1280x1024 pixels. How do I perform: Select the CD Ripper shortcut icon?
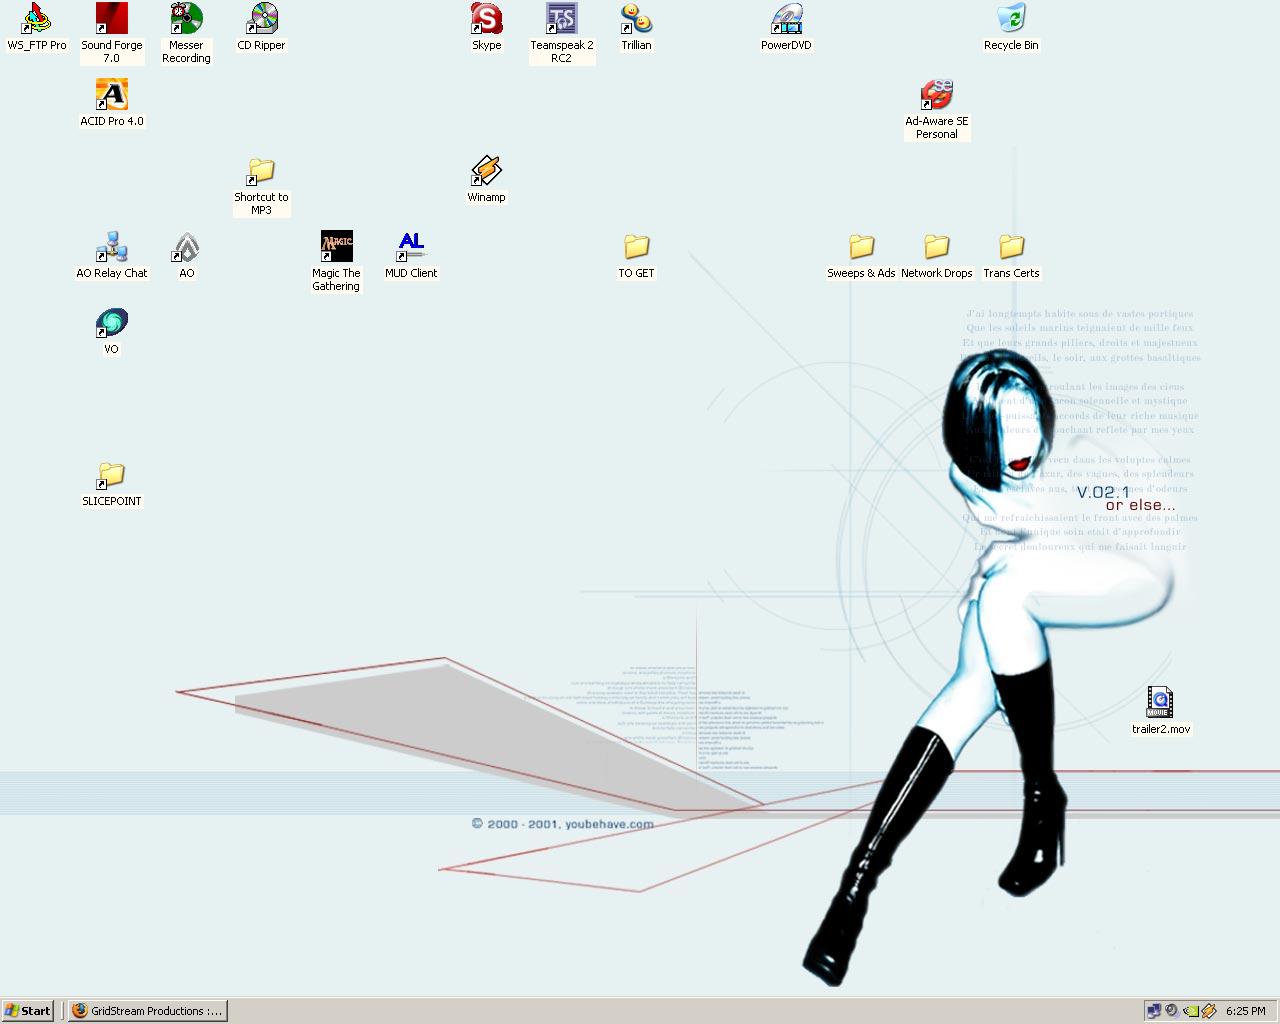coord(261,19)
